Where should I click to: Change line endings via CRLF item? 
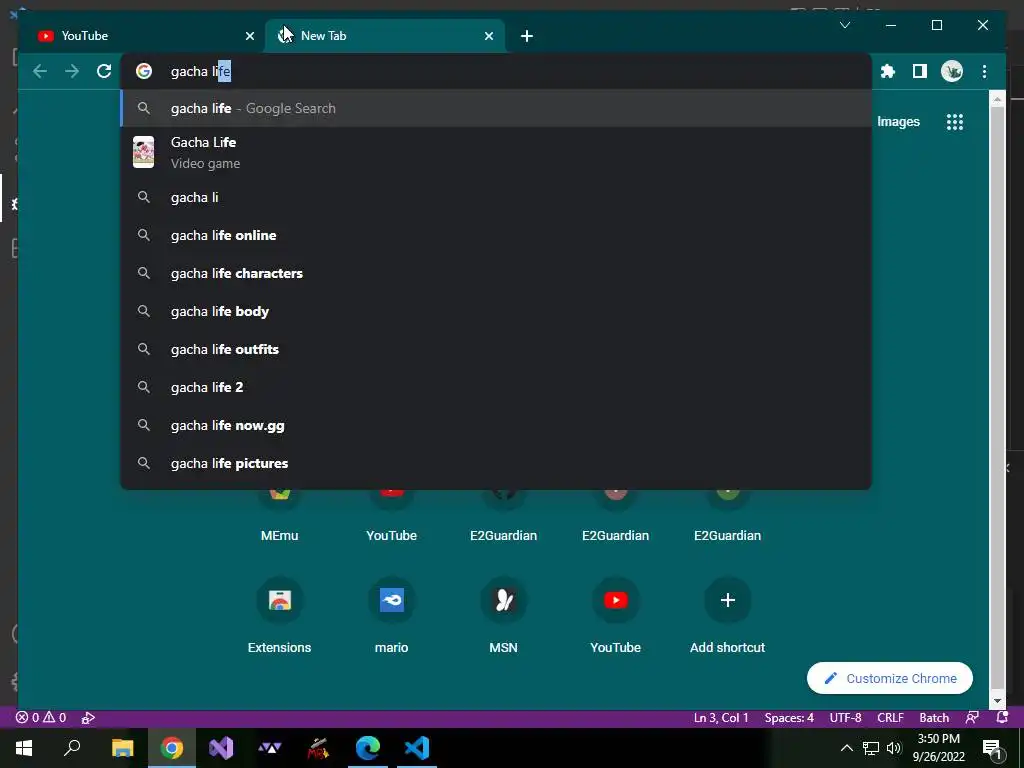[890, 718]
